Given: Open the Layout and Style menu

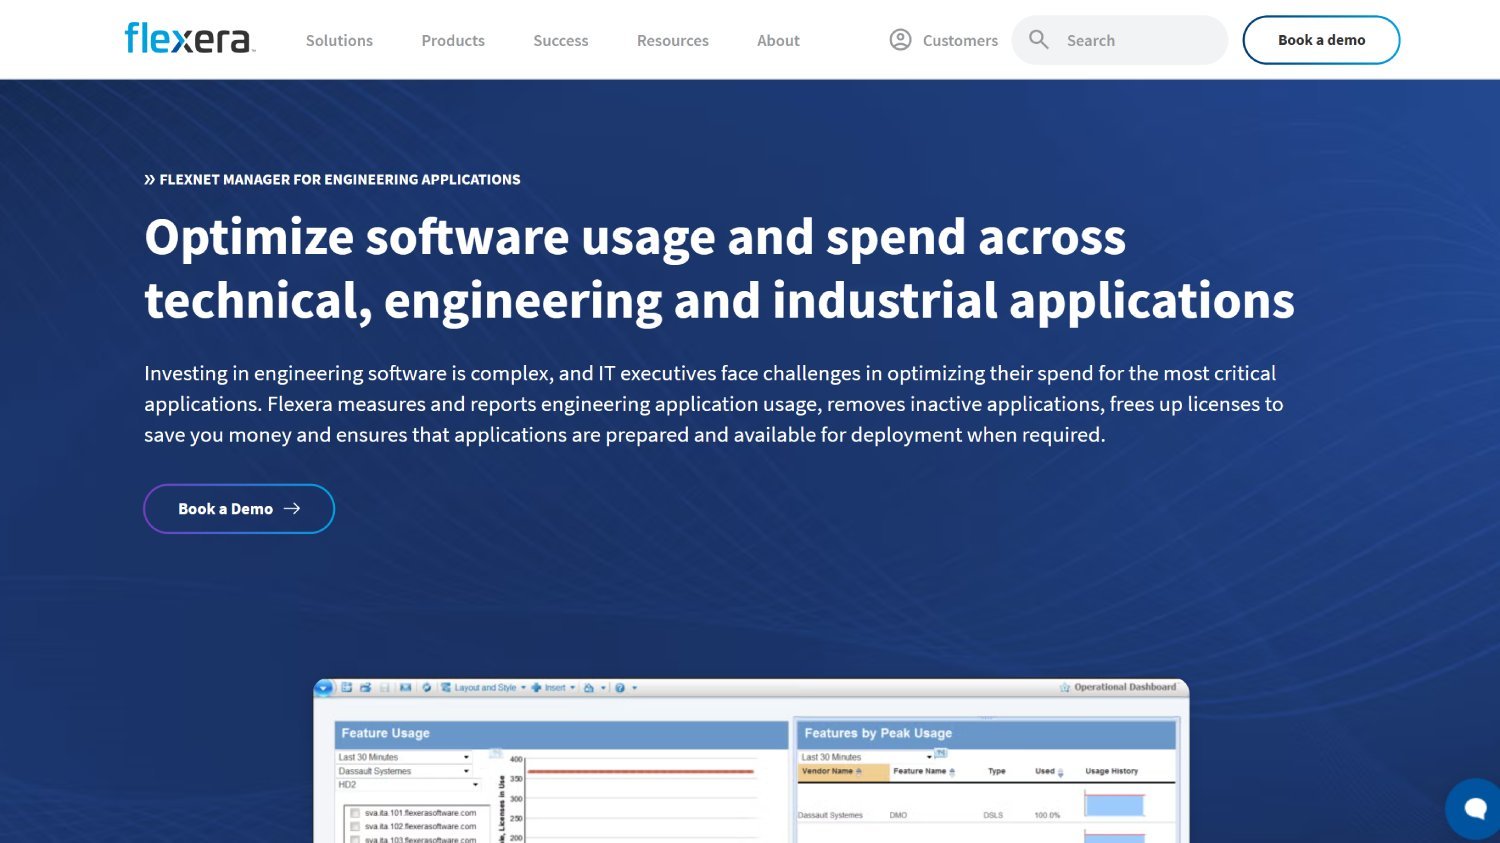Looking at the screenshot, I should (485, 688).
